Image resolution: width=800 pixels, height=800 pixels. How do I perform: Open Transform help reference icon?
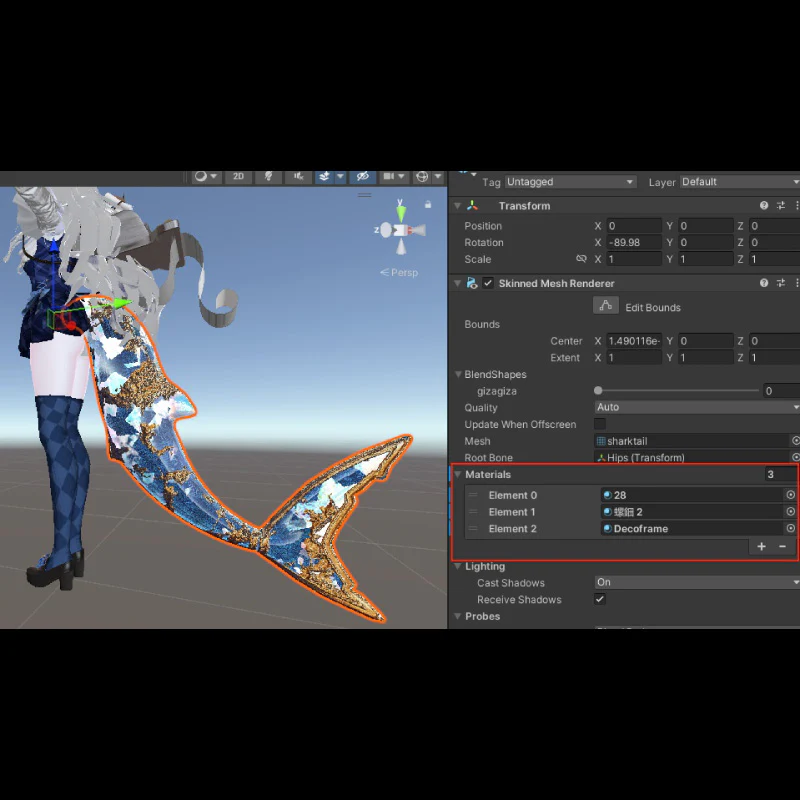click(764, 206)
